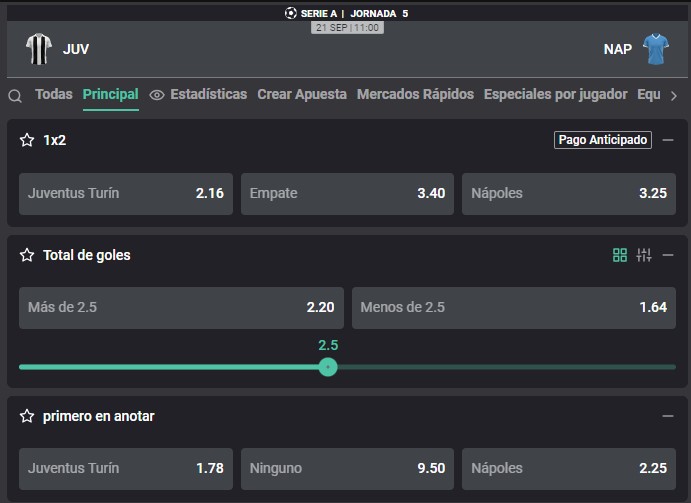This screenshot has width=691, height=503.
Task: Click the Juventus striped jersey icon
Action: [39, 49]
